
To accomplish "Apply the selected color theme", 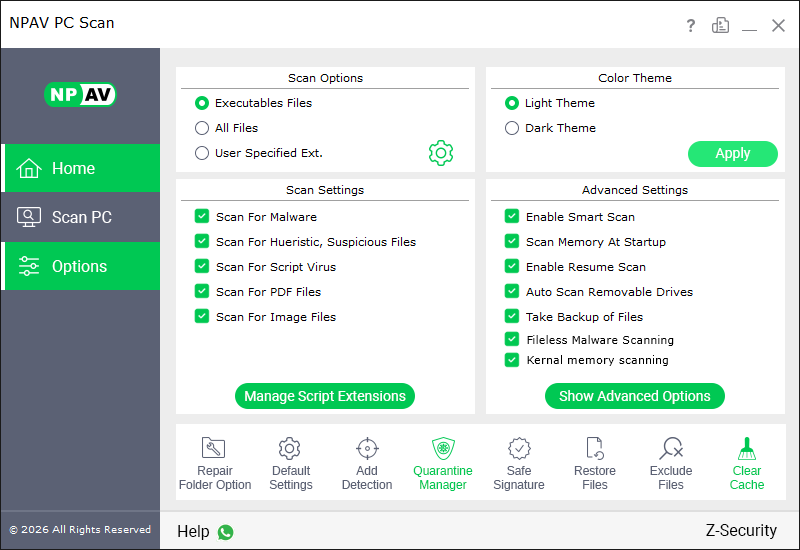I will 733,154.
